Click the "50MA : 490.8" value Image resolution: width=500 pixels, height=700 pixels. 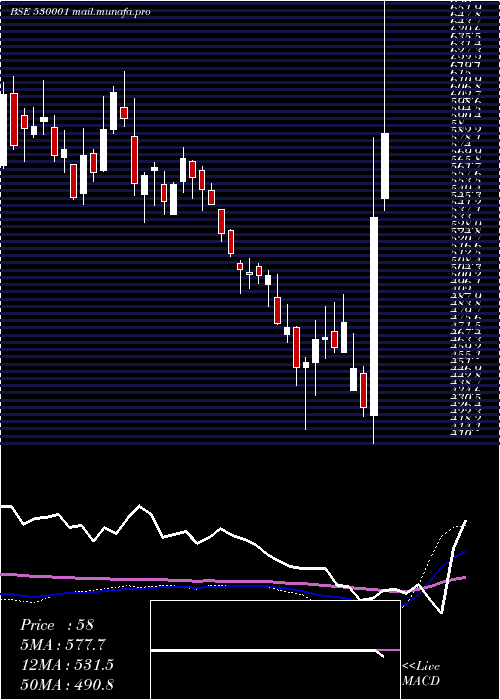click(x=67, y=684)
